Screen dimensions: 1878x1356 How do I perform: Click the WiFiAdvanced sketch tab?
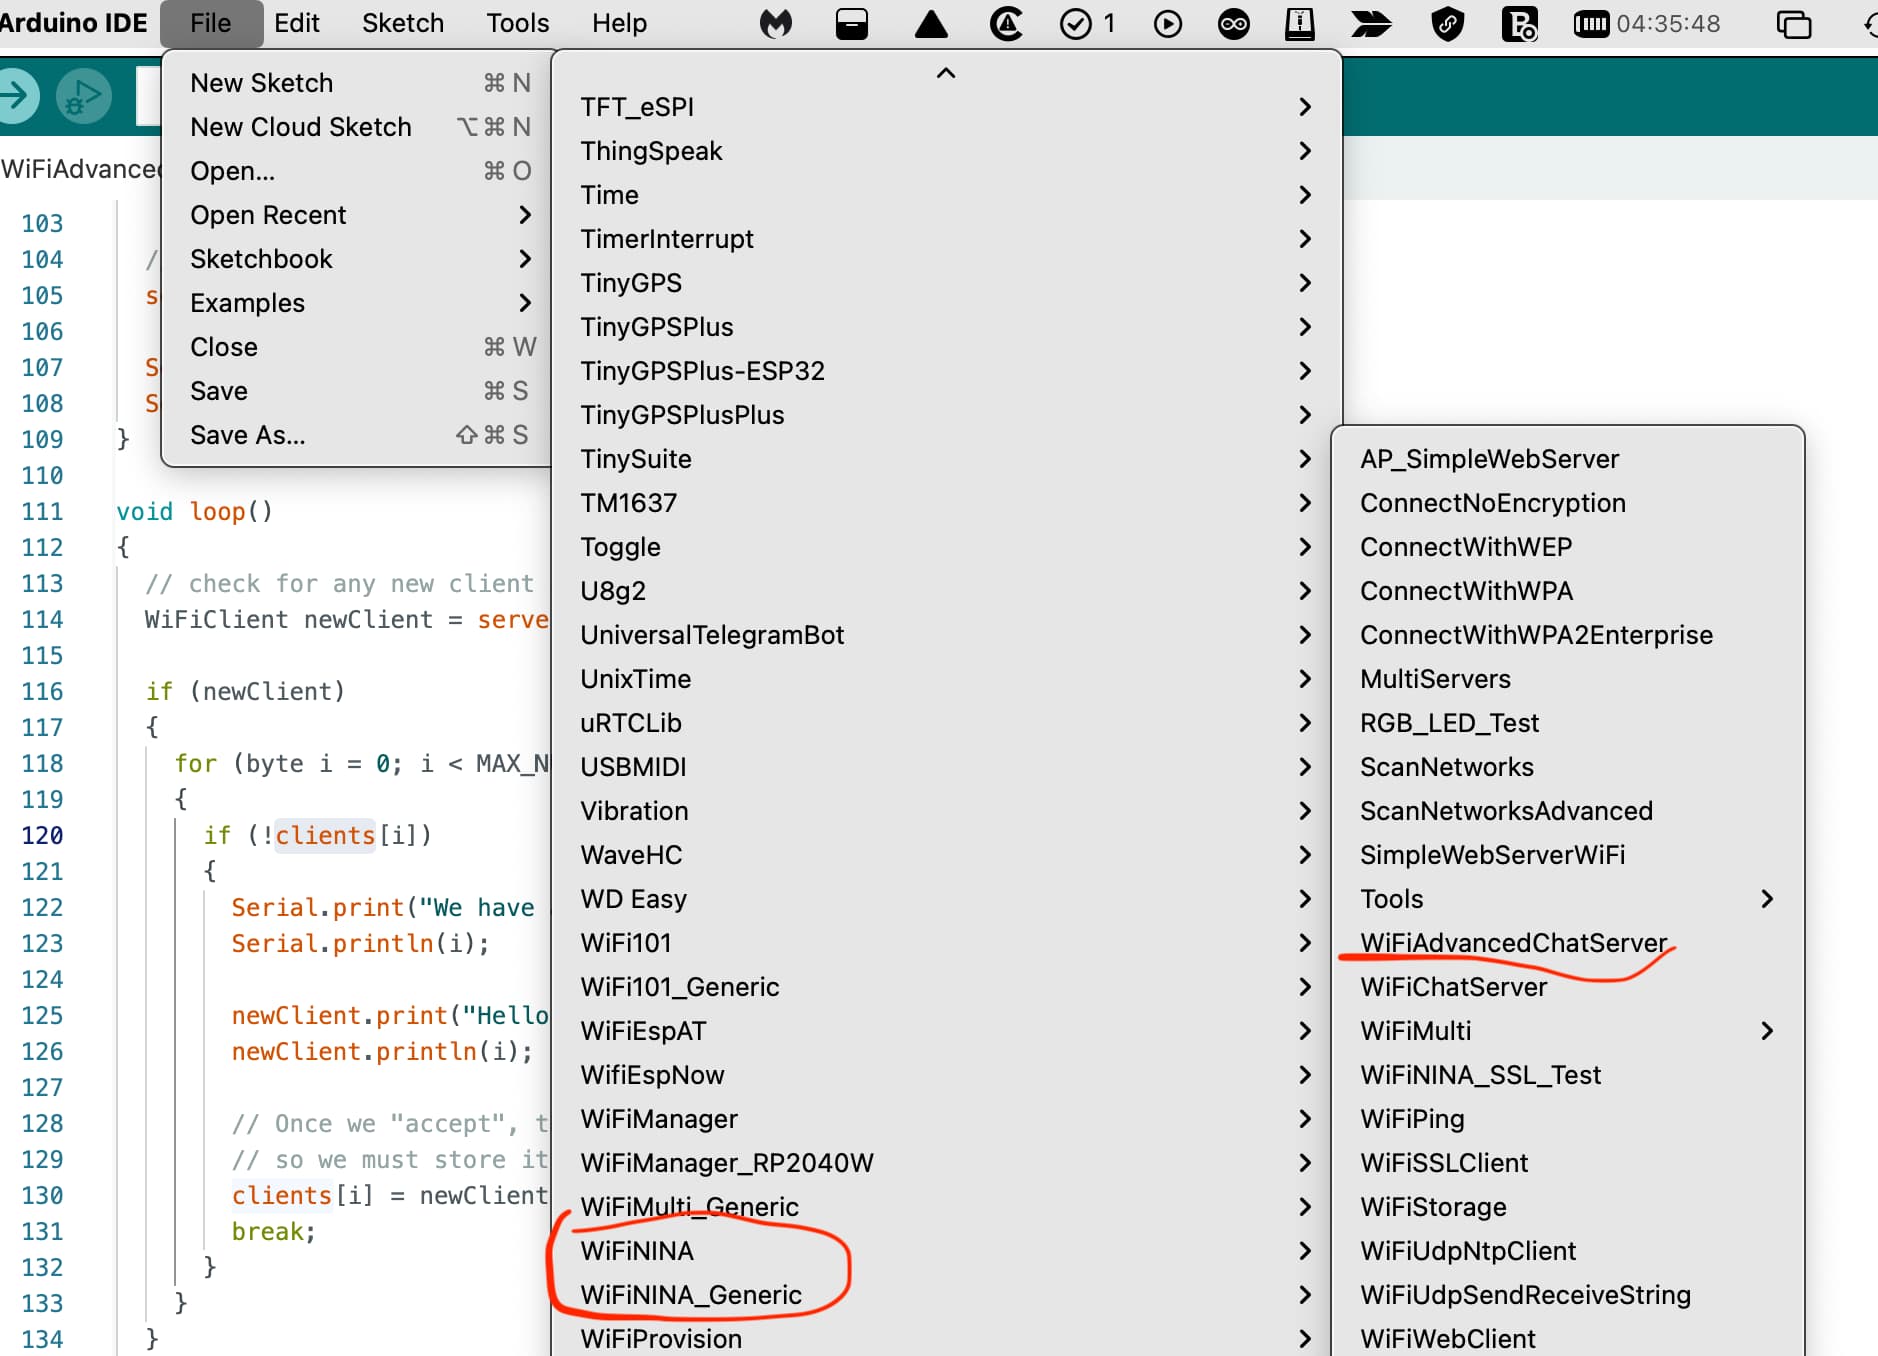(x=80, y=169)
